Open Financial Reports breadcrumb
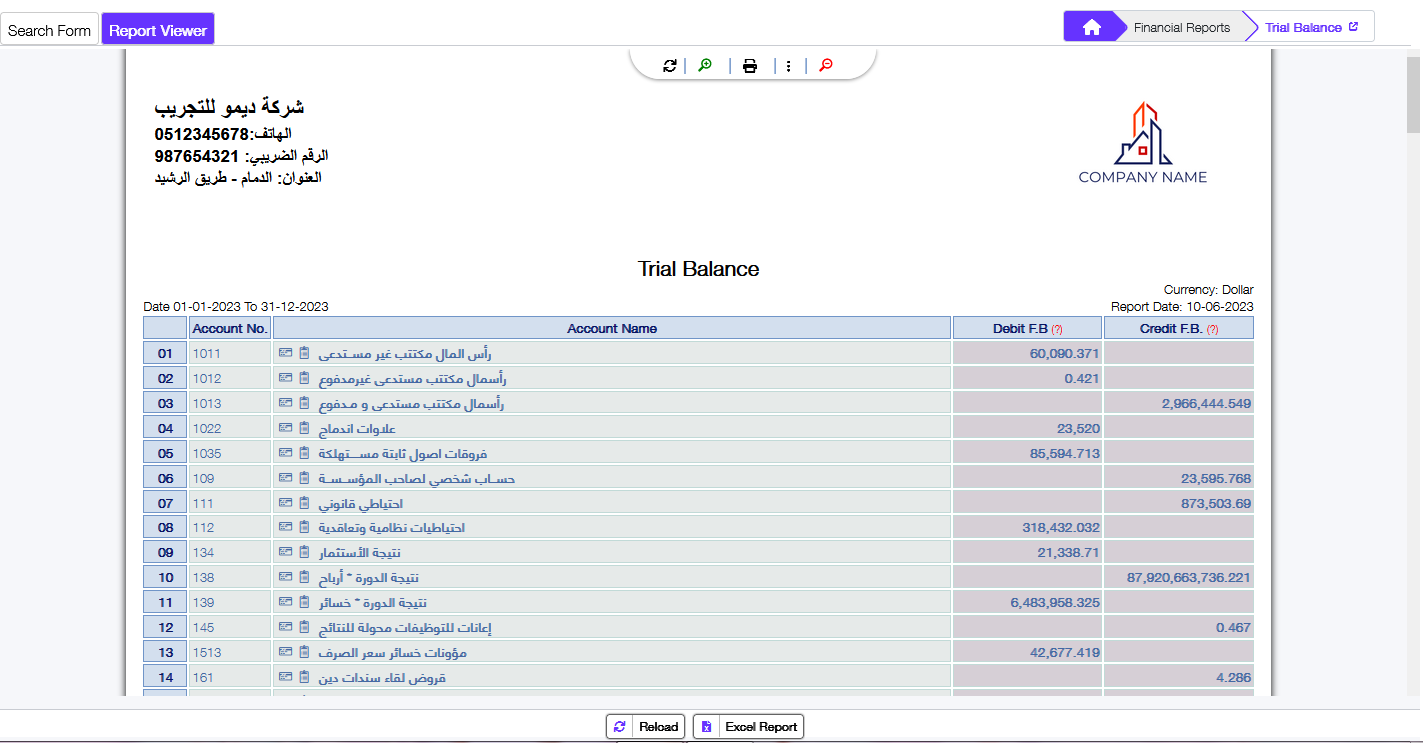 [1182, 28]
